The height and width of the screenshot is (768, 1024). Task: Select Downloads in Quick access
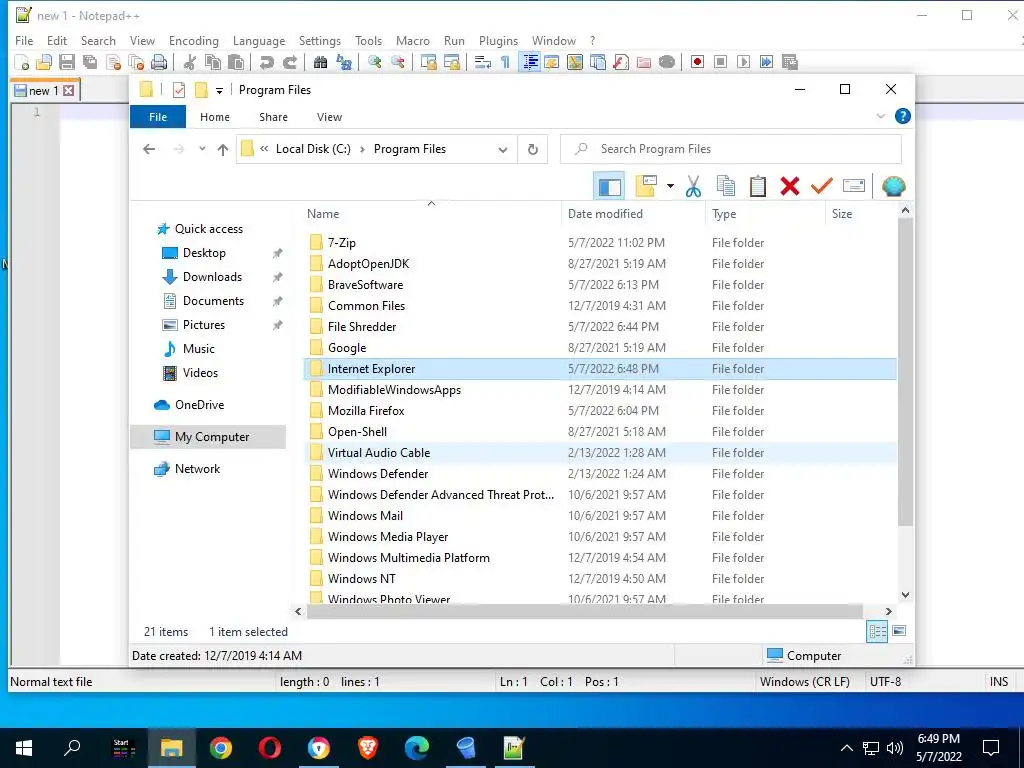click(212, 277)
